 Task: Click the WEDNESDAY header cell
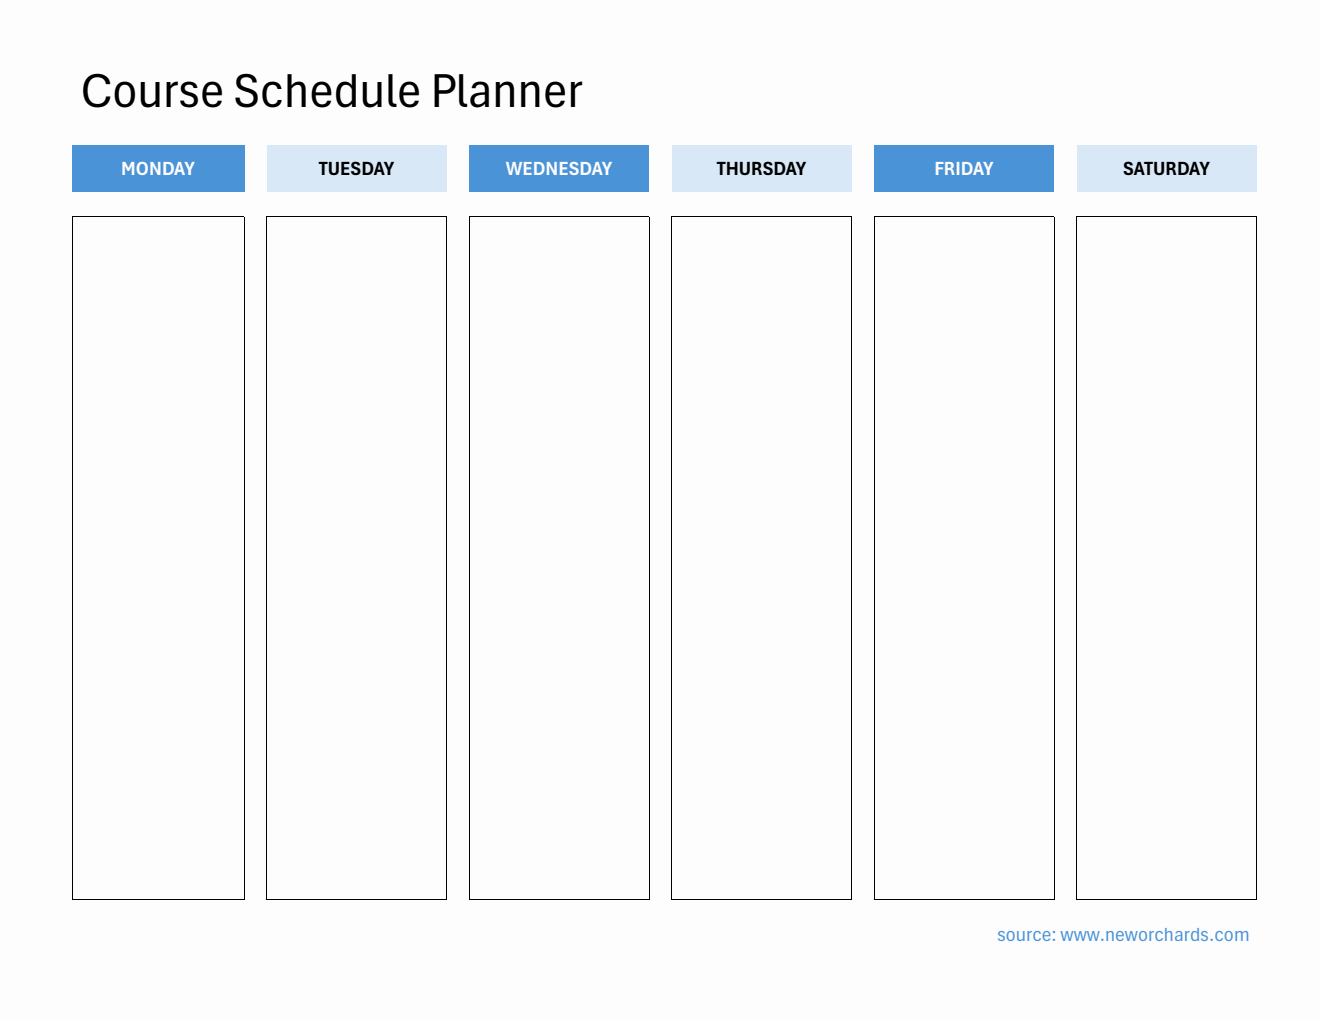click(559, 168)
